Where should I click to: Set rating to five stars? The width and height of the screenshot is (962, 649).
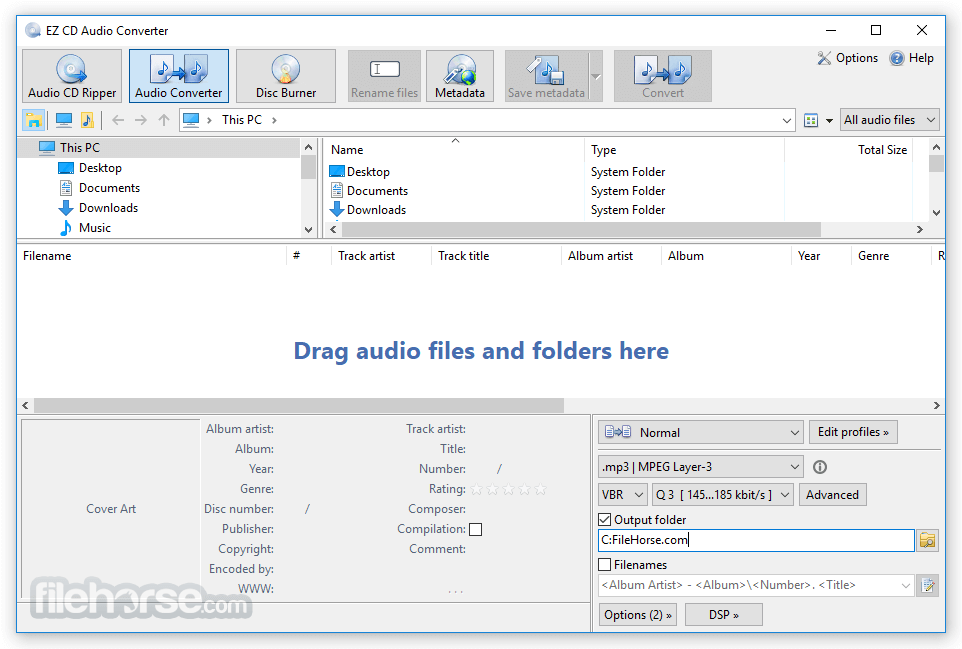coord(541,490)
